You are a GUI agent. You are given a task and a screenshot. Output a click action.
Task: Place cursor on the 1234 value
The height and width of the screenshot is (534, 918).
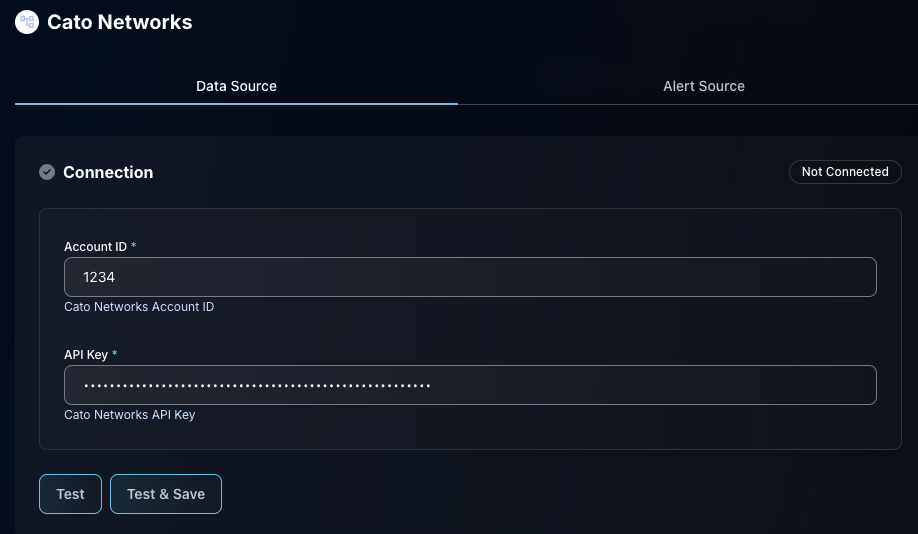[99, 277]
